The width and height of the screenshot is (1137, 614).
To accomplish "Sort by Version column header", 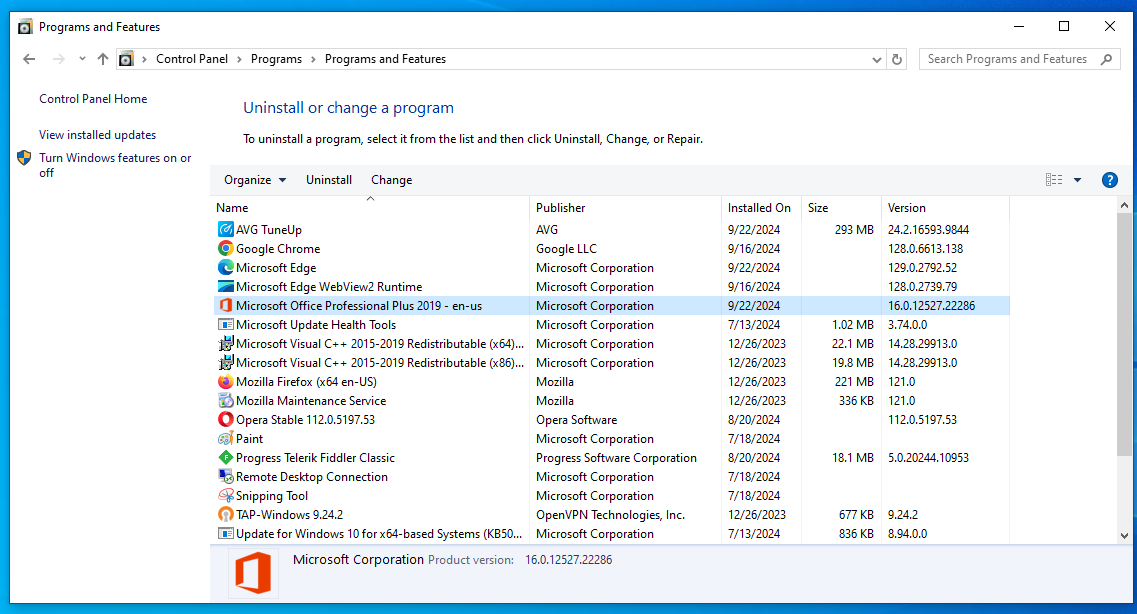I will click(x=945, y=207).
